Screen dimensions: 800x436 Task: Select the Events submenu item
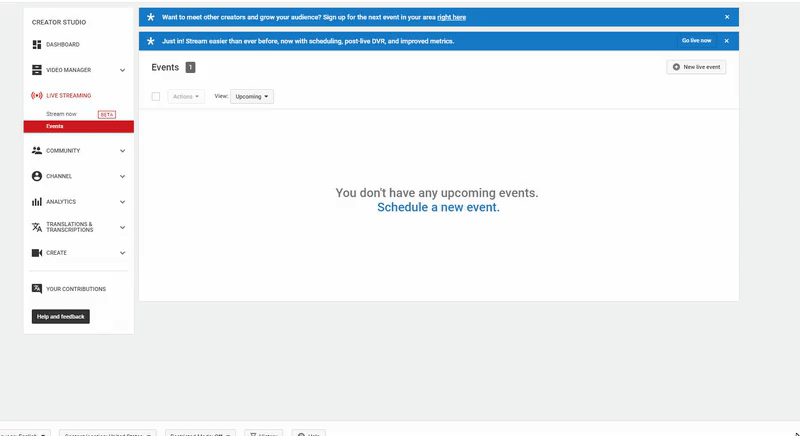pyautogui.click(x=79, y=126)
